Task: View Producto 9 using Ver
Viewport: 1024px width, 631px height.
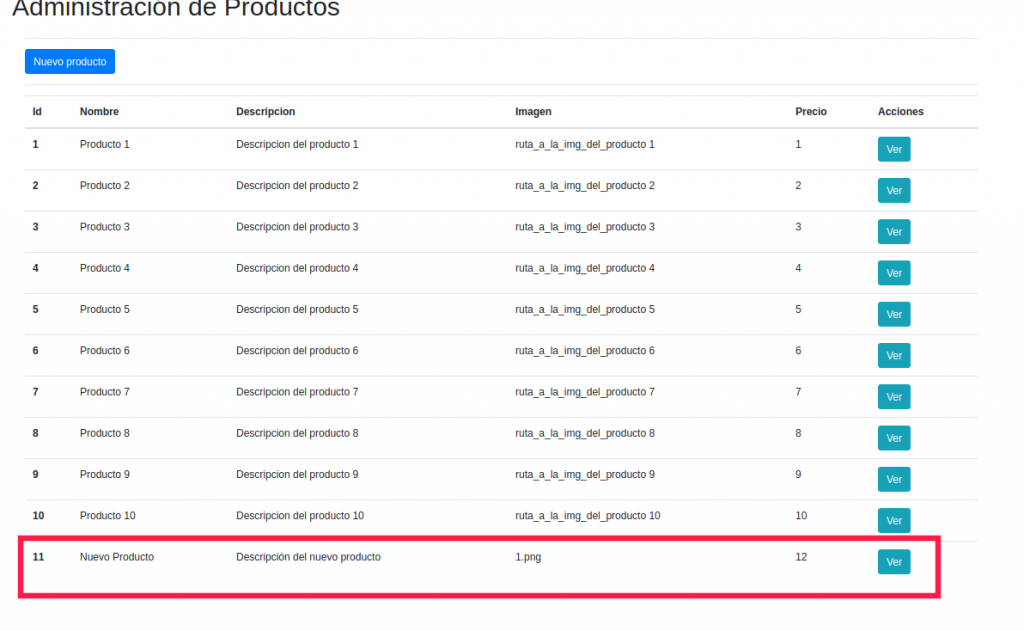Action: coord(894,479)
